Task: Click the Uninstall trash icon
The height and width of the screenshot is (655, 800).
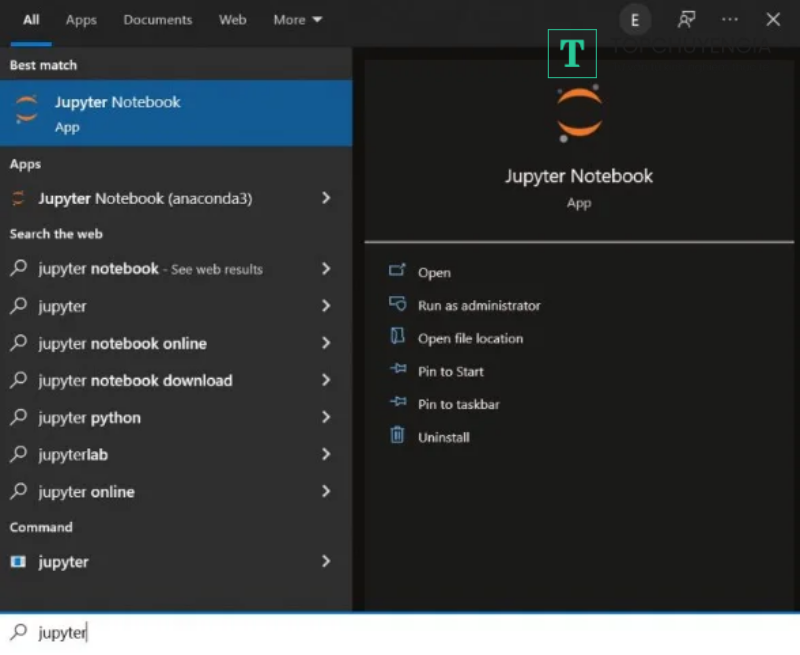Action: coord(397,436)
